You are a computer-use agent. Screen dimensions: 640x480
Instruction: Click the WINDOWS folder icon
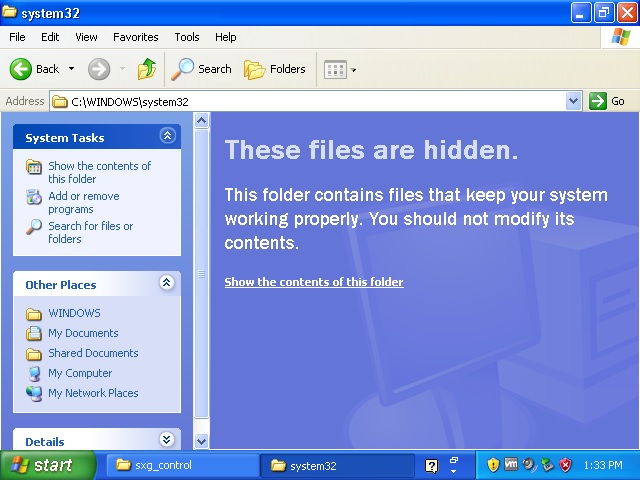coord(34,314)
